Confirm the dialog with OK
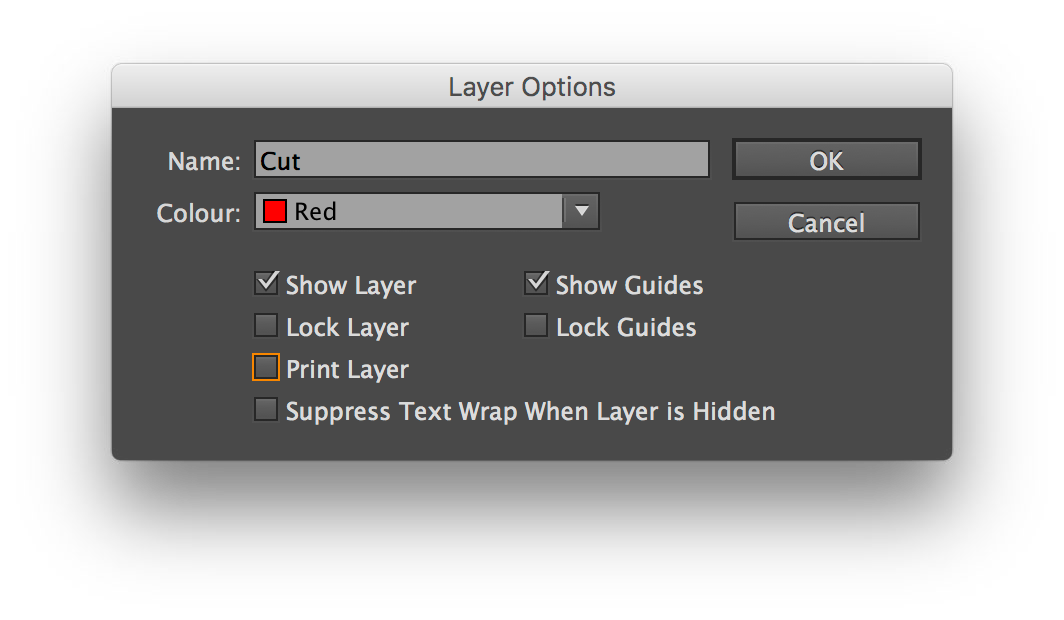 [826, 160]
